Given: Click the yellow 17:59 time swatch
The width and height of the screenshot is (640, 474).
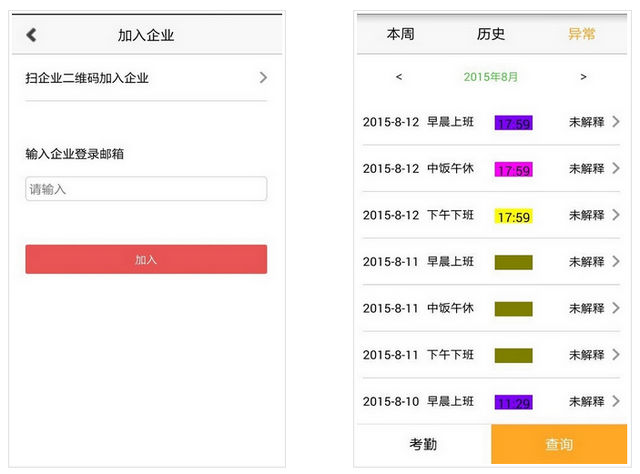Looking at the screenshot, I should pos(513,216).
